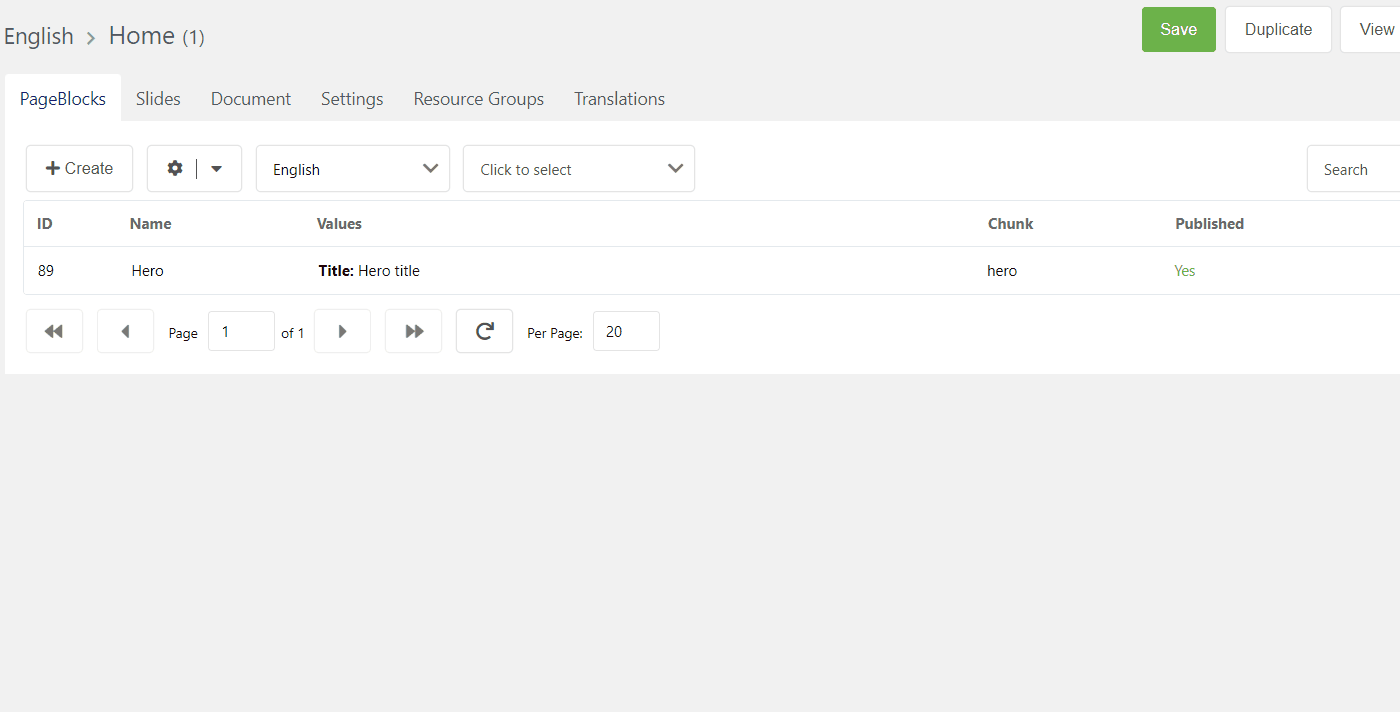This screenshot has width=1400, height=712.
Task: Click the Hero name cell
Action: coord(148,271)
